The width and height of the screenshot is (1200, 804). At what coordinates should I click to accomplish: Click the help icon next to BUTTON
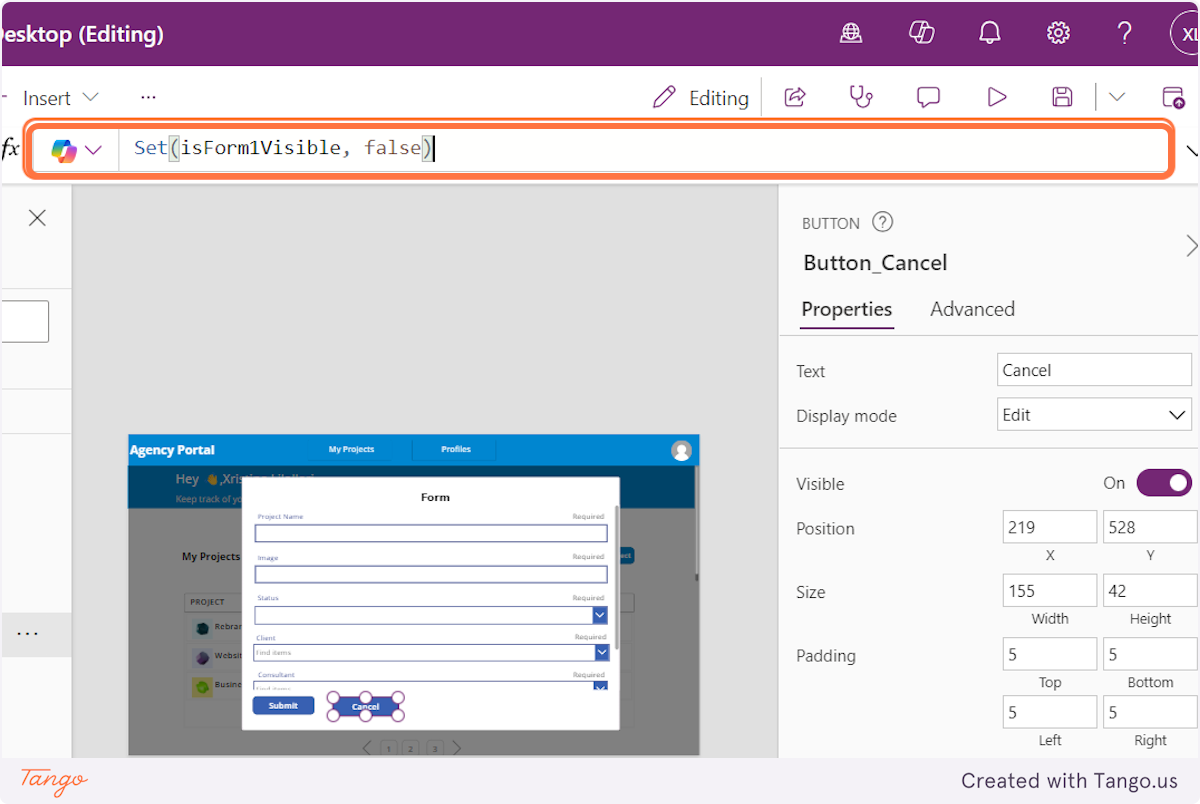(882, 222)
